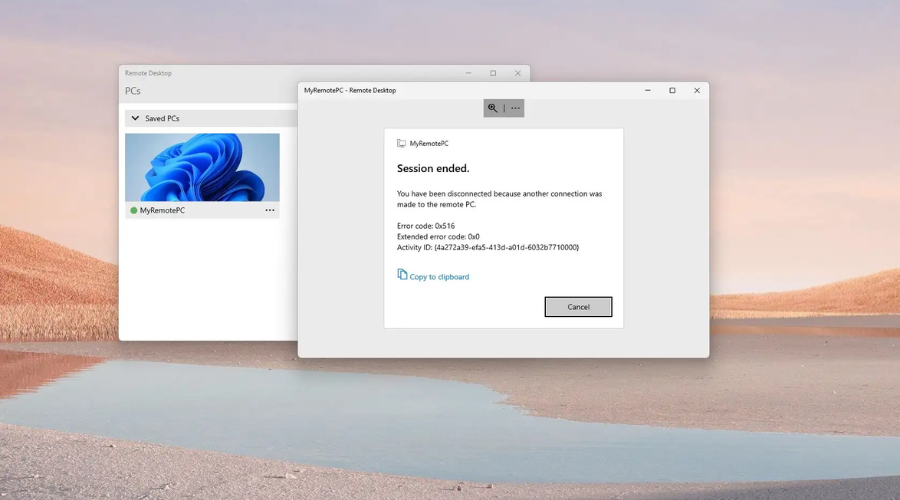Image resolution: width=900 pixels, height=500 pixels.
Task: Click the zoom magnifier icon in connection bar
Action: [492, 108]
